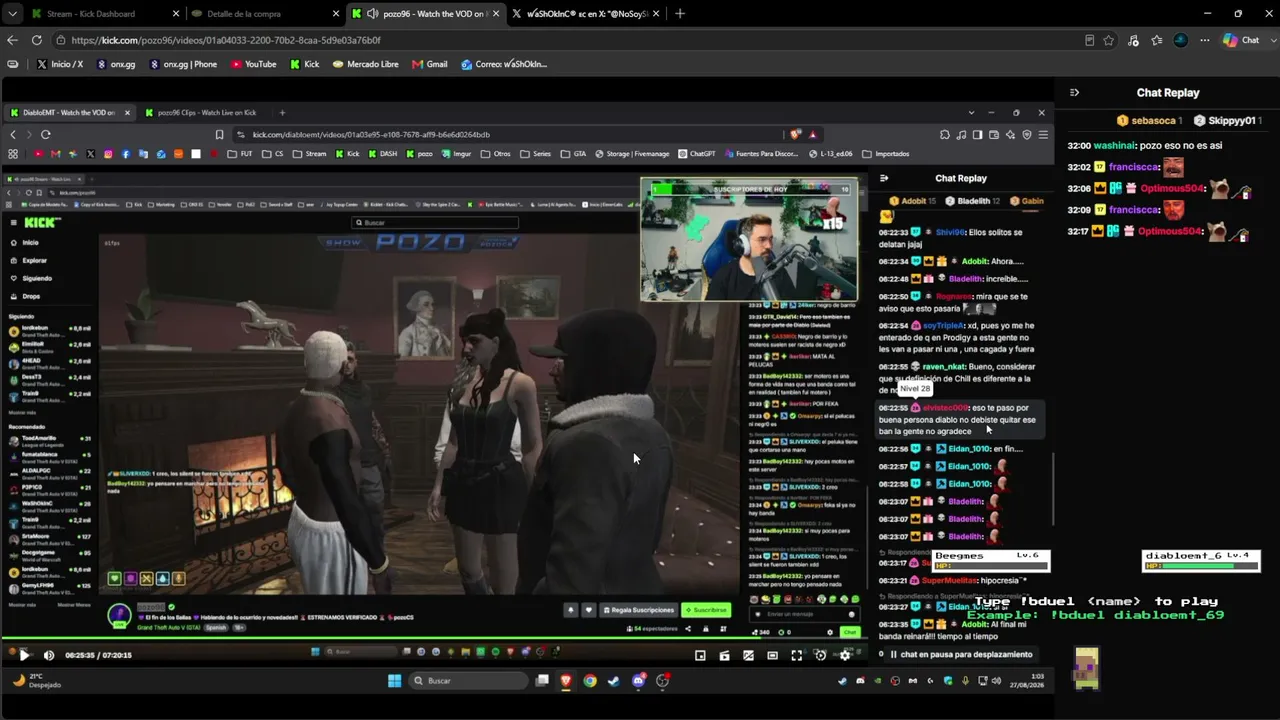Screen dimensions: 1280x720
Task: Click the Kick logo in stream
Action: pos(42,222)
